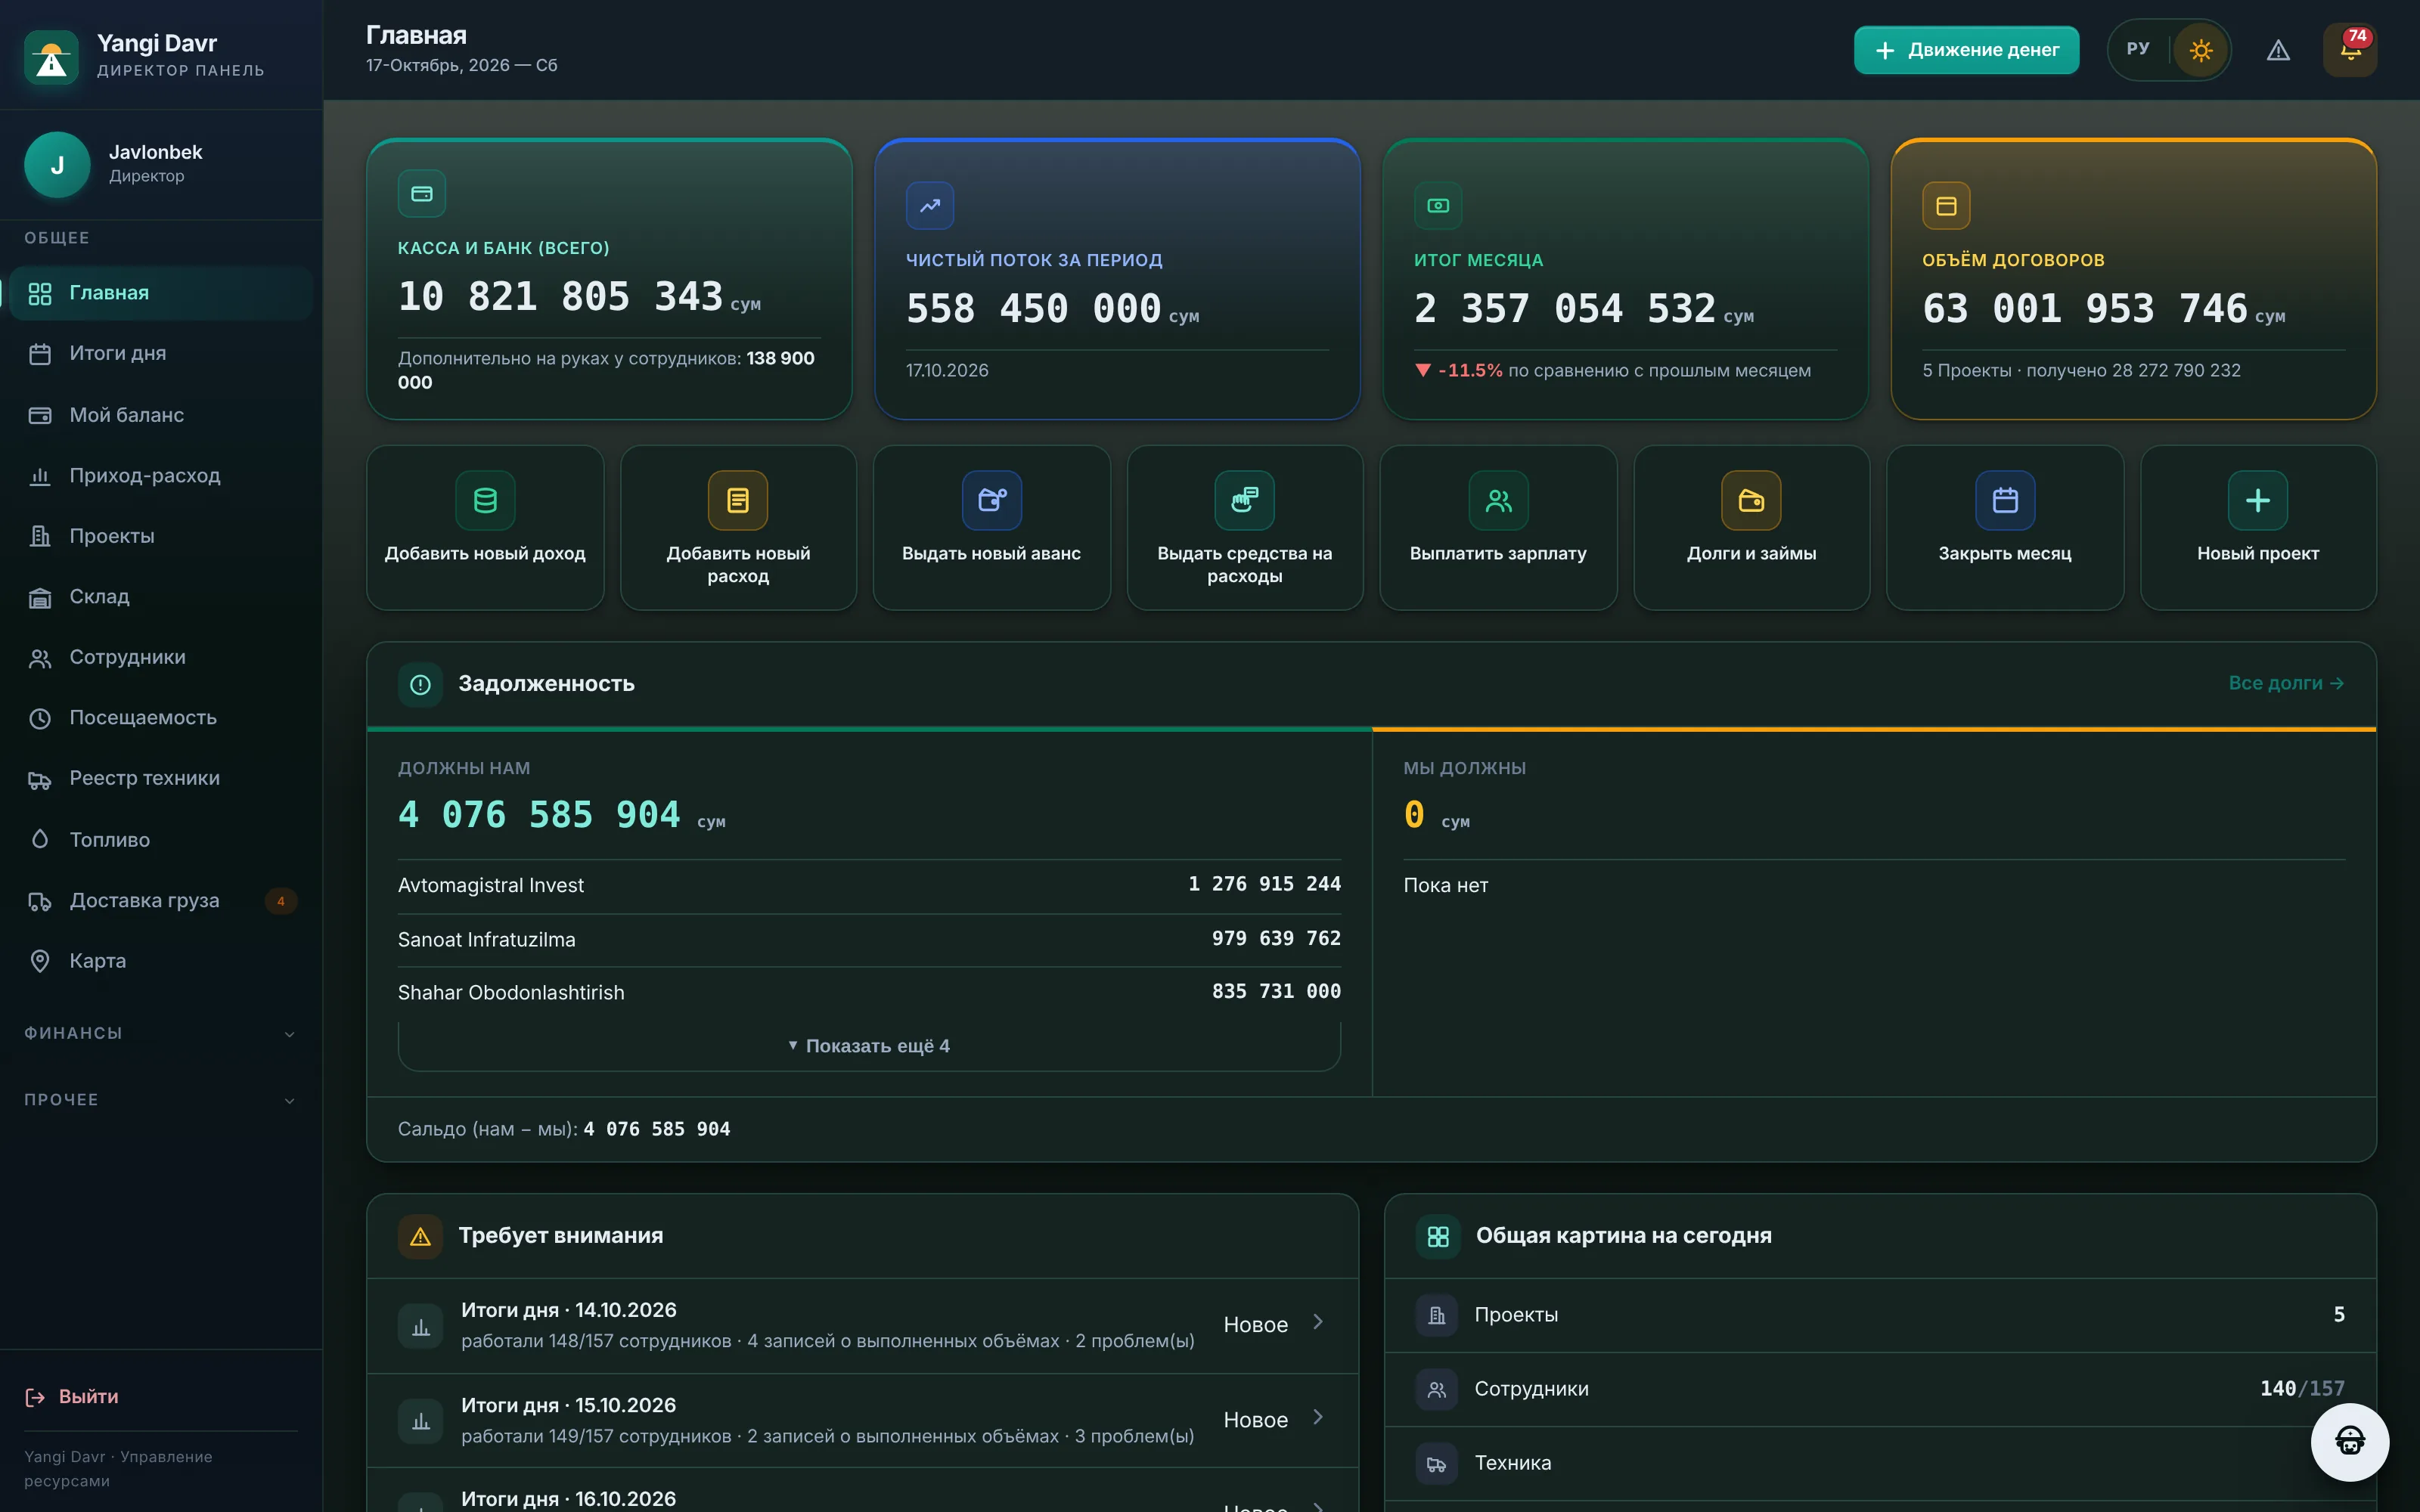Click the Выйти logout button
The image size is (2420, 1512).
(72, 1397)
